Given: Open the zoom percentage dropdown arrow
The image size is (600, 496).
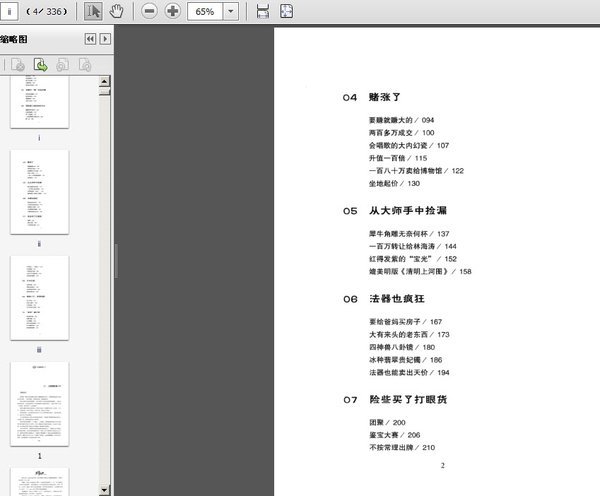Looking at the screenshot, I should point(231,12).
